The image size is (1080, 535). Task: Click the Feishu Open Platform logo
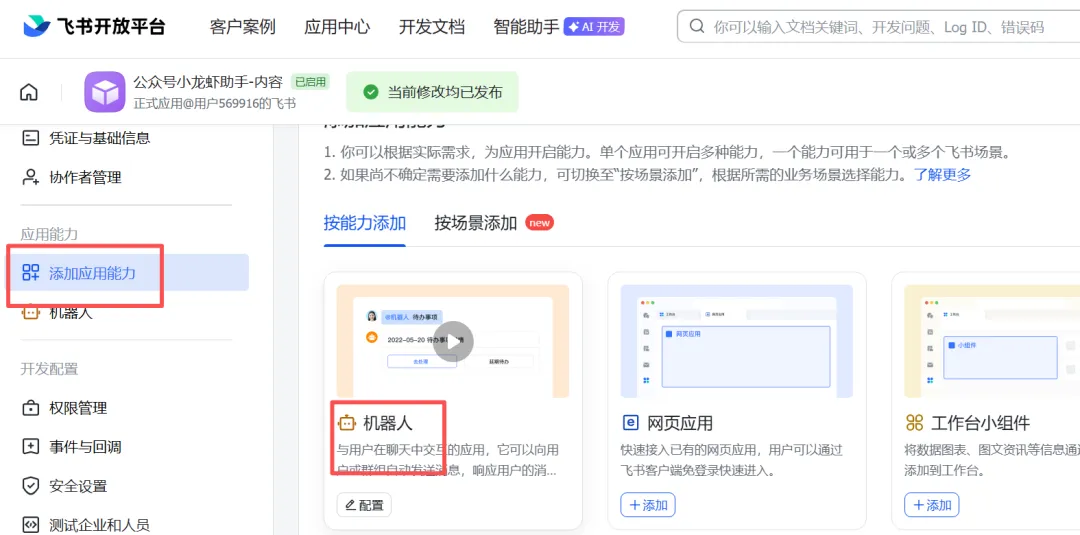click(94, 27)
